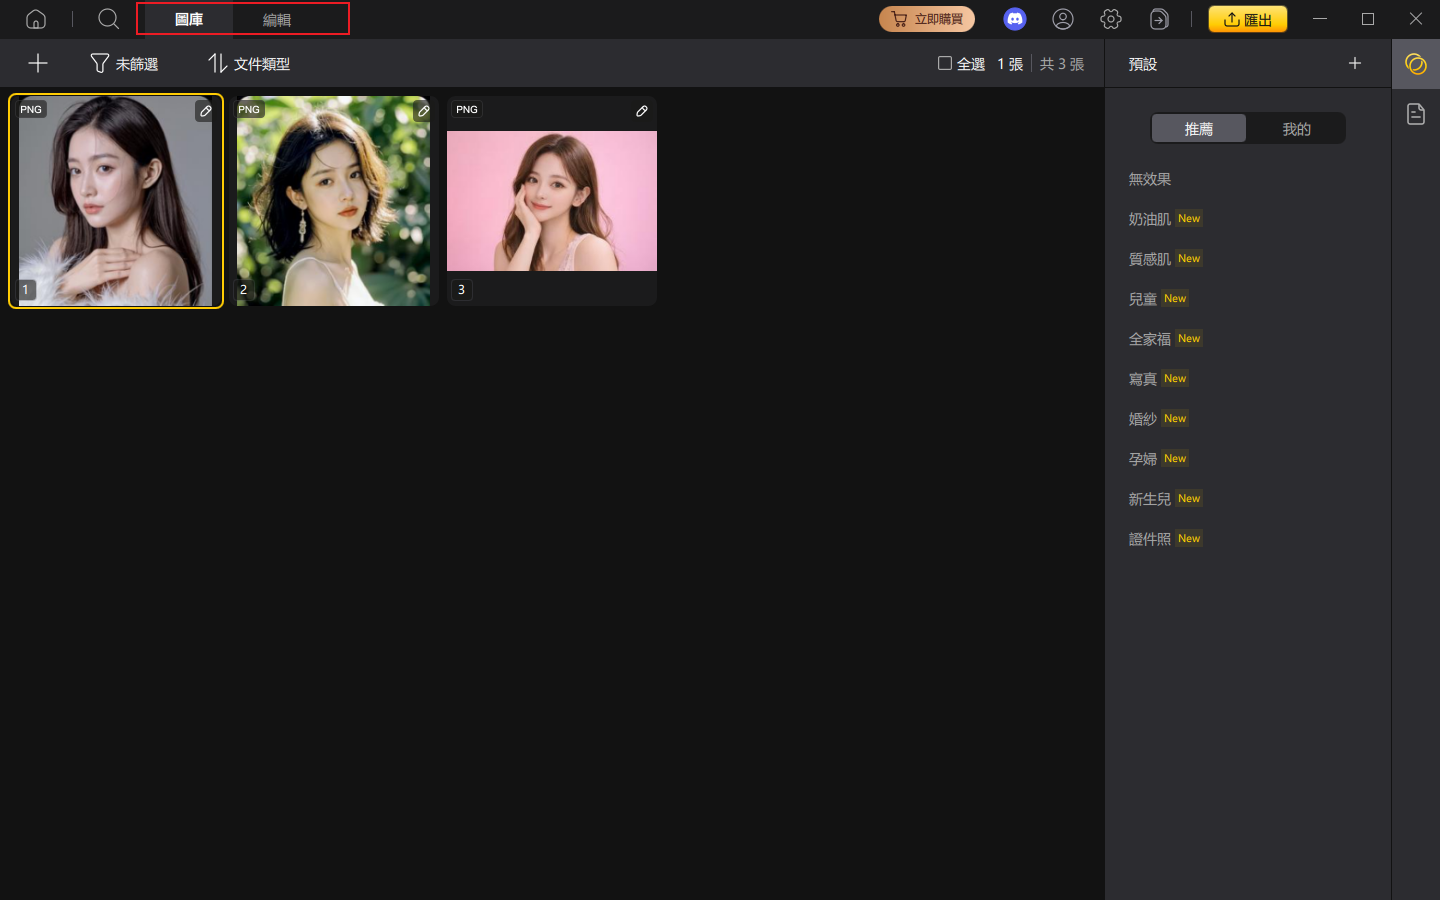Switch to the 編輯 tab
The height and width of the screenshot is (900, 1440).
(277, 20)
